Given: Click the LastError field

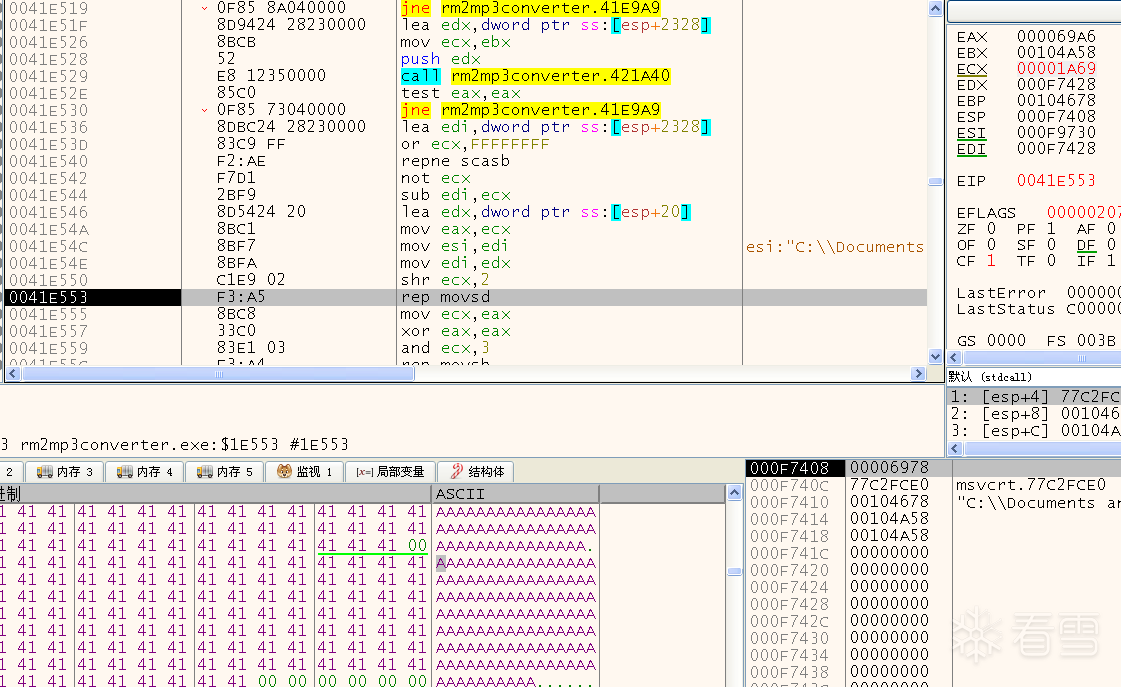Looking at the screenshot, I should [1038, 293].
